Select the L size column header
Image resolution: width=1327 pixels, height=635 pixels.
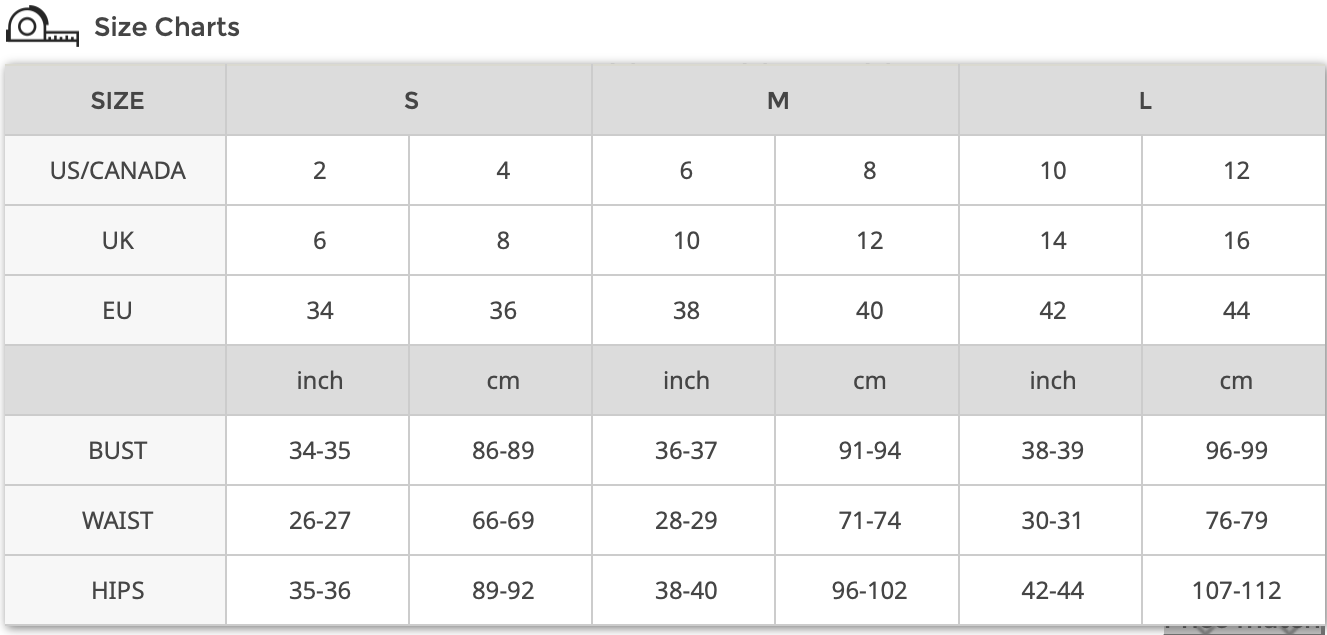(1144, 101)
